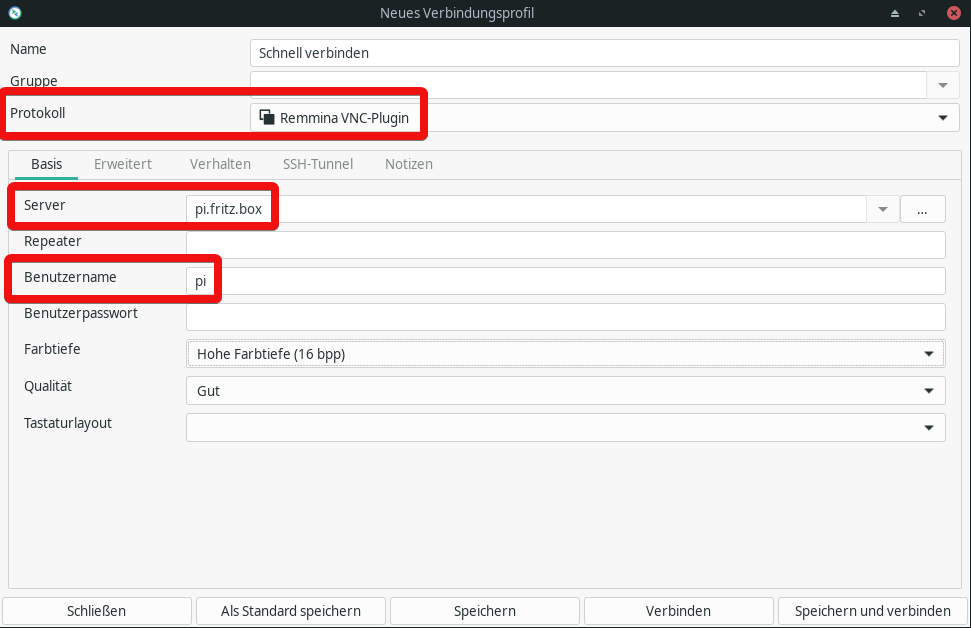Click the maximize window icon
Image resolution: width=971 pixels, height=628 pixels.
923,13
